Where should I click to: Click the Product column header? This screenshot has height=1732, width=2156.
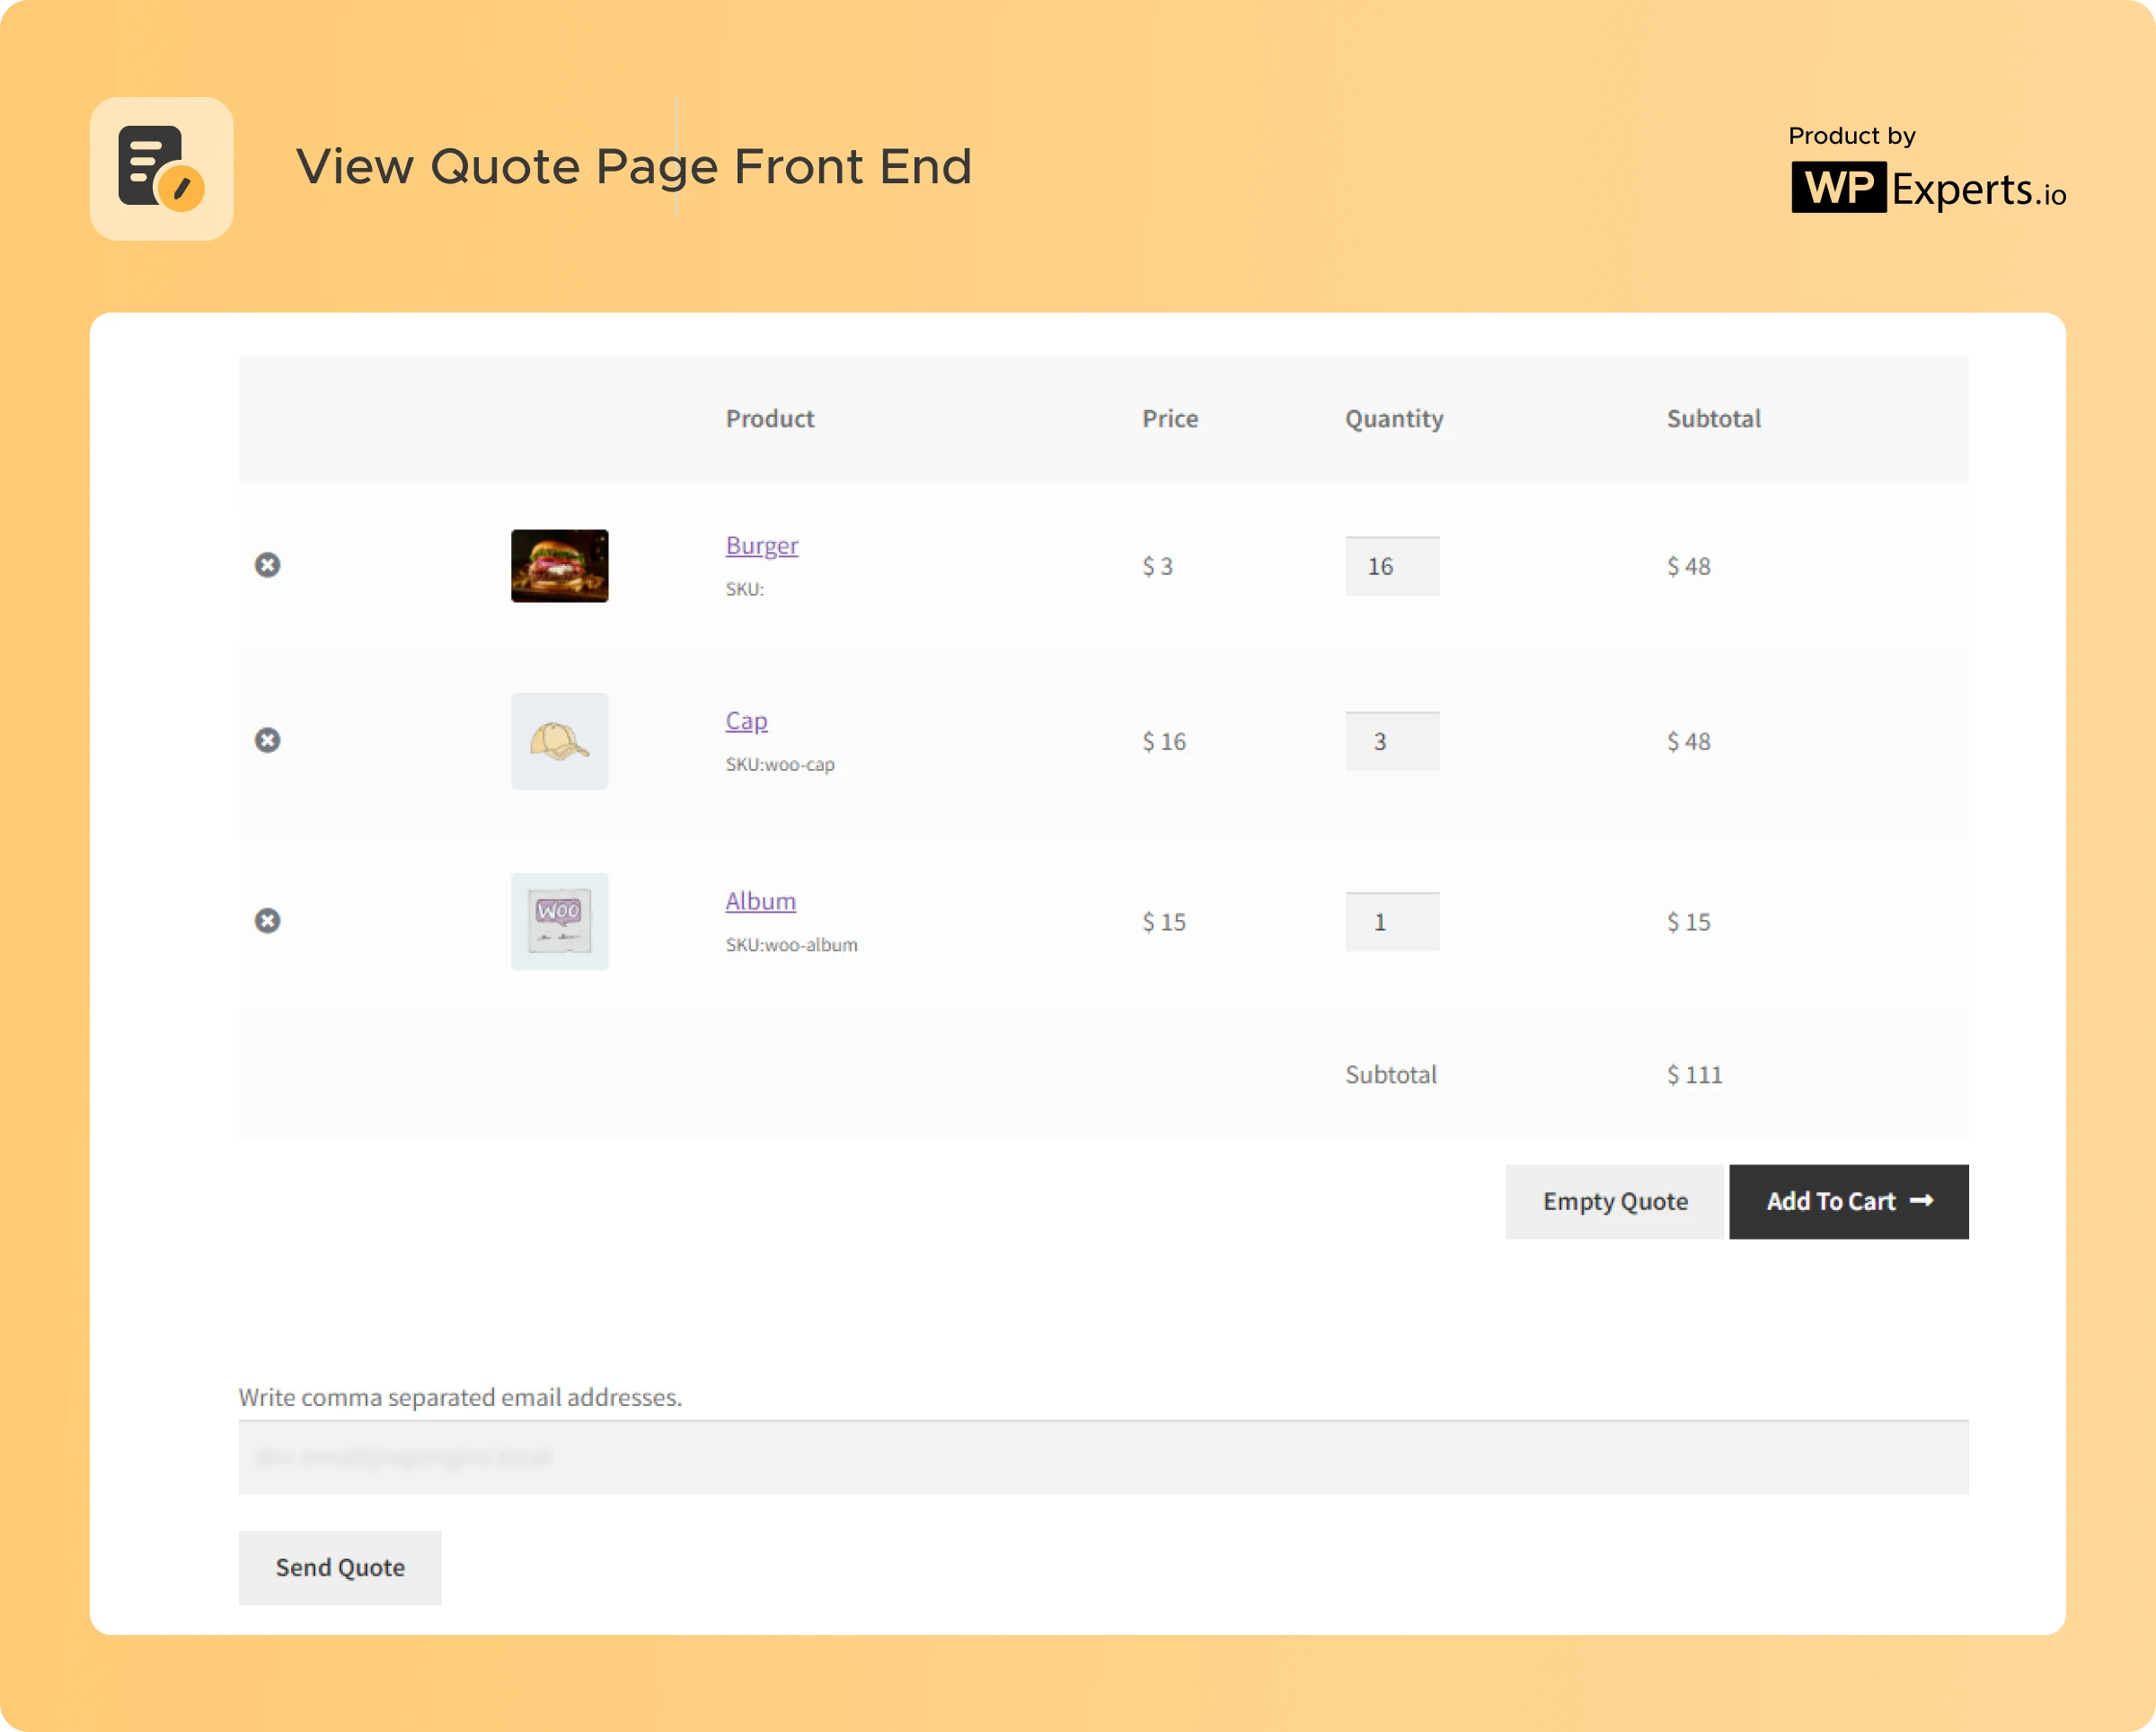tap(770, 419)
